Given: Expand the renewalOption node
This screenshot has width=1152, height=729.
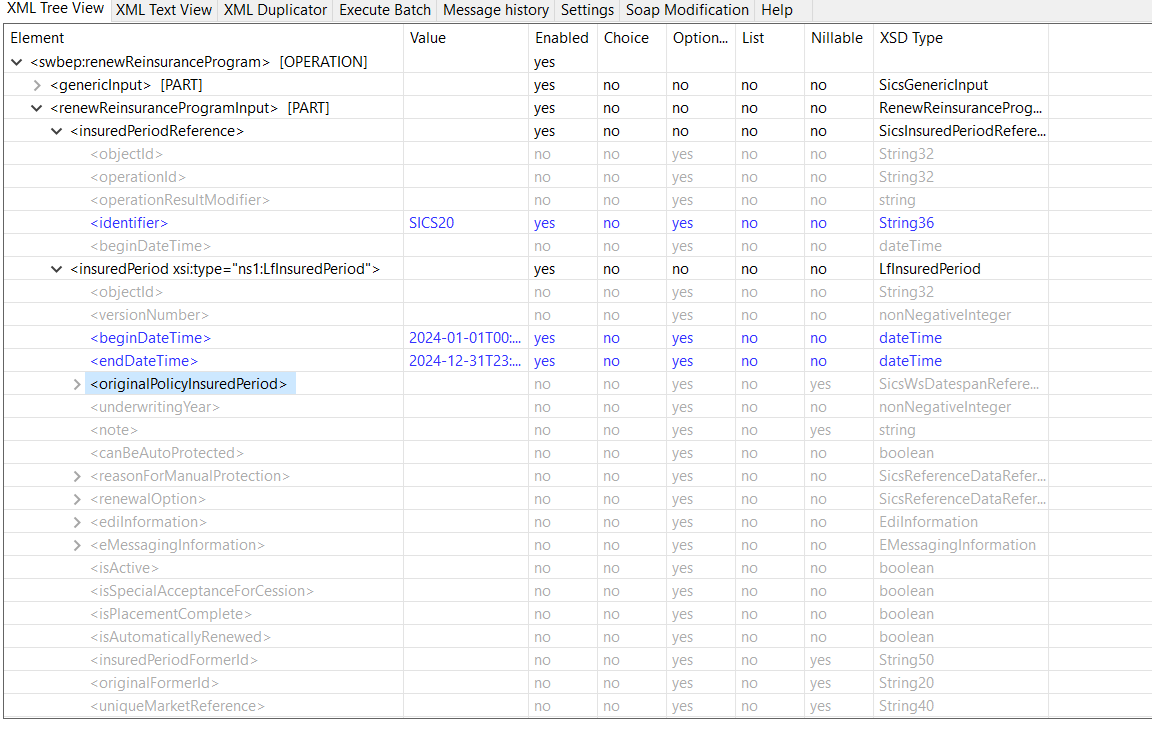Looking at the screenshot, I should pos(77,499).
